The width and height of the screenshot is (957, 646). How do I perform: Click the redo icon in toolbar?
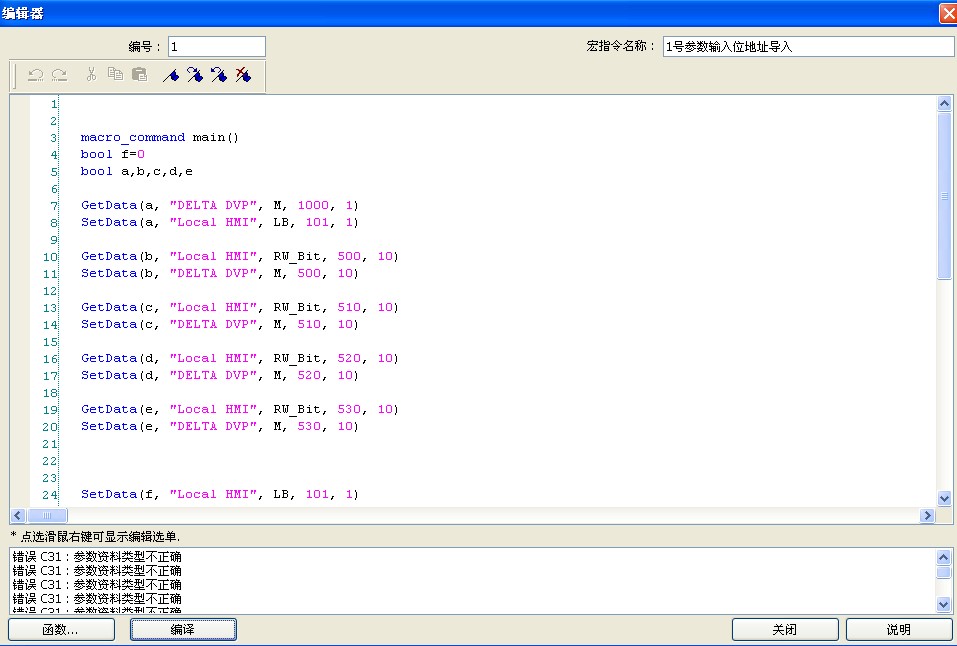[x=59, y=75]
